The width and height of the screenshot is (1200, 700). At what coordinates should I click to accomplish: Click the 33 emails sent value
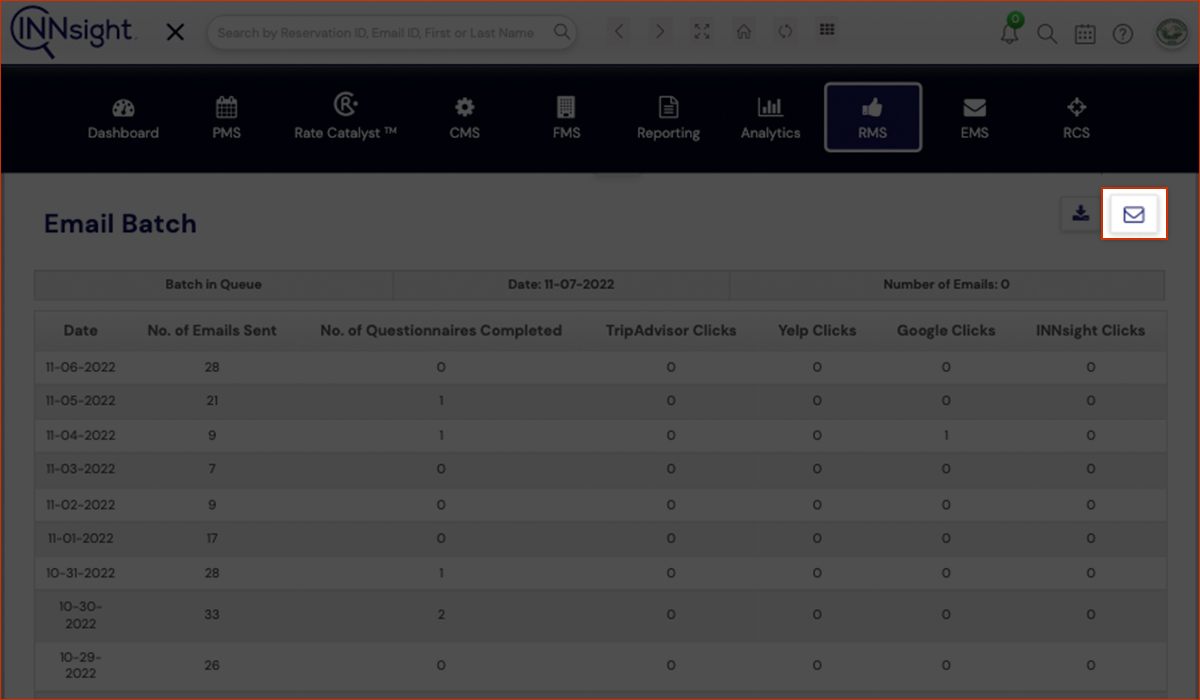[x=212, y=614]
